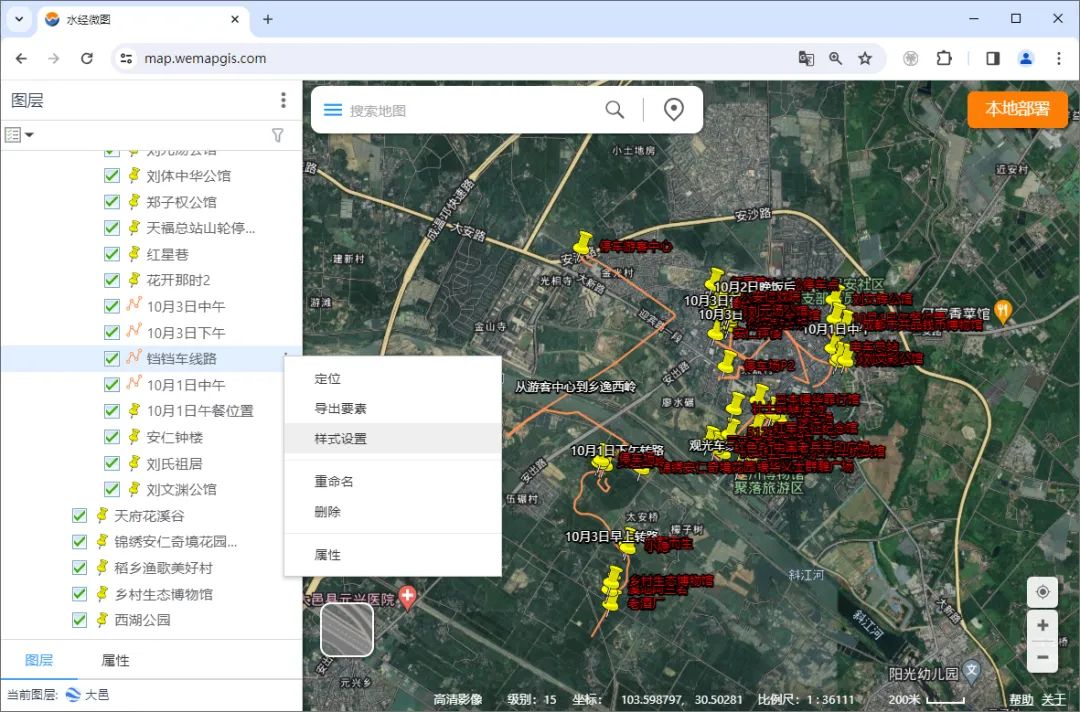This screenshot has height=712, width=1080.
Task: Expand the layer list view dropdown arrow
Action: [x=29, y=135]
